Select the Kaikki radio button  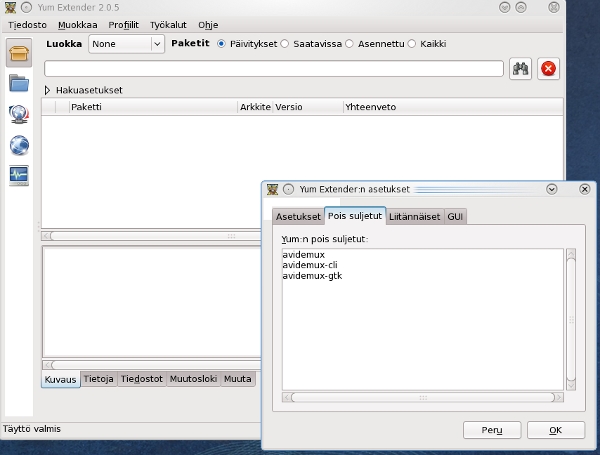pyautogui.click(x=411, y=44)
